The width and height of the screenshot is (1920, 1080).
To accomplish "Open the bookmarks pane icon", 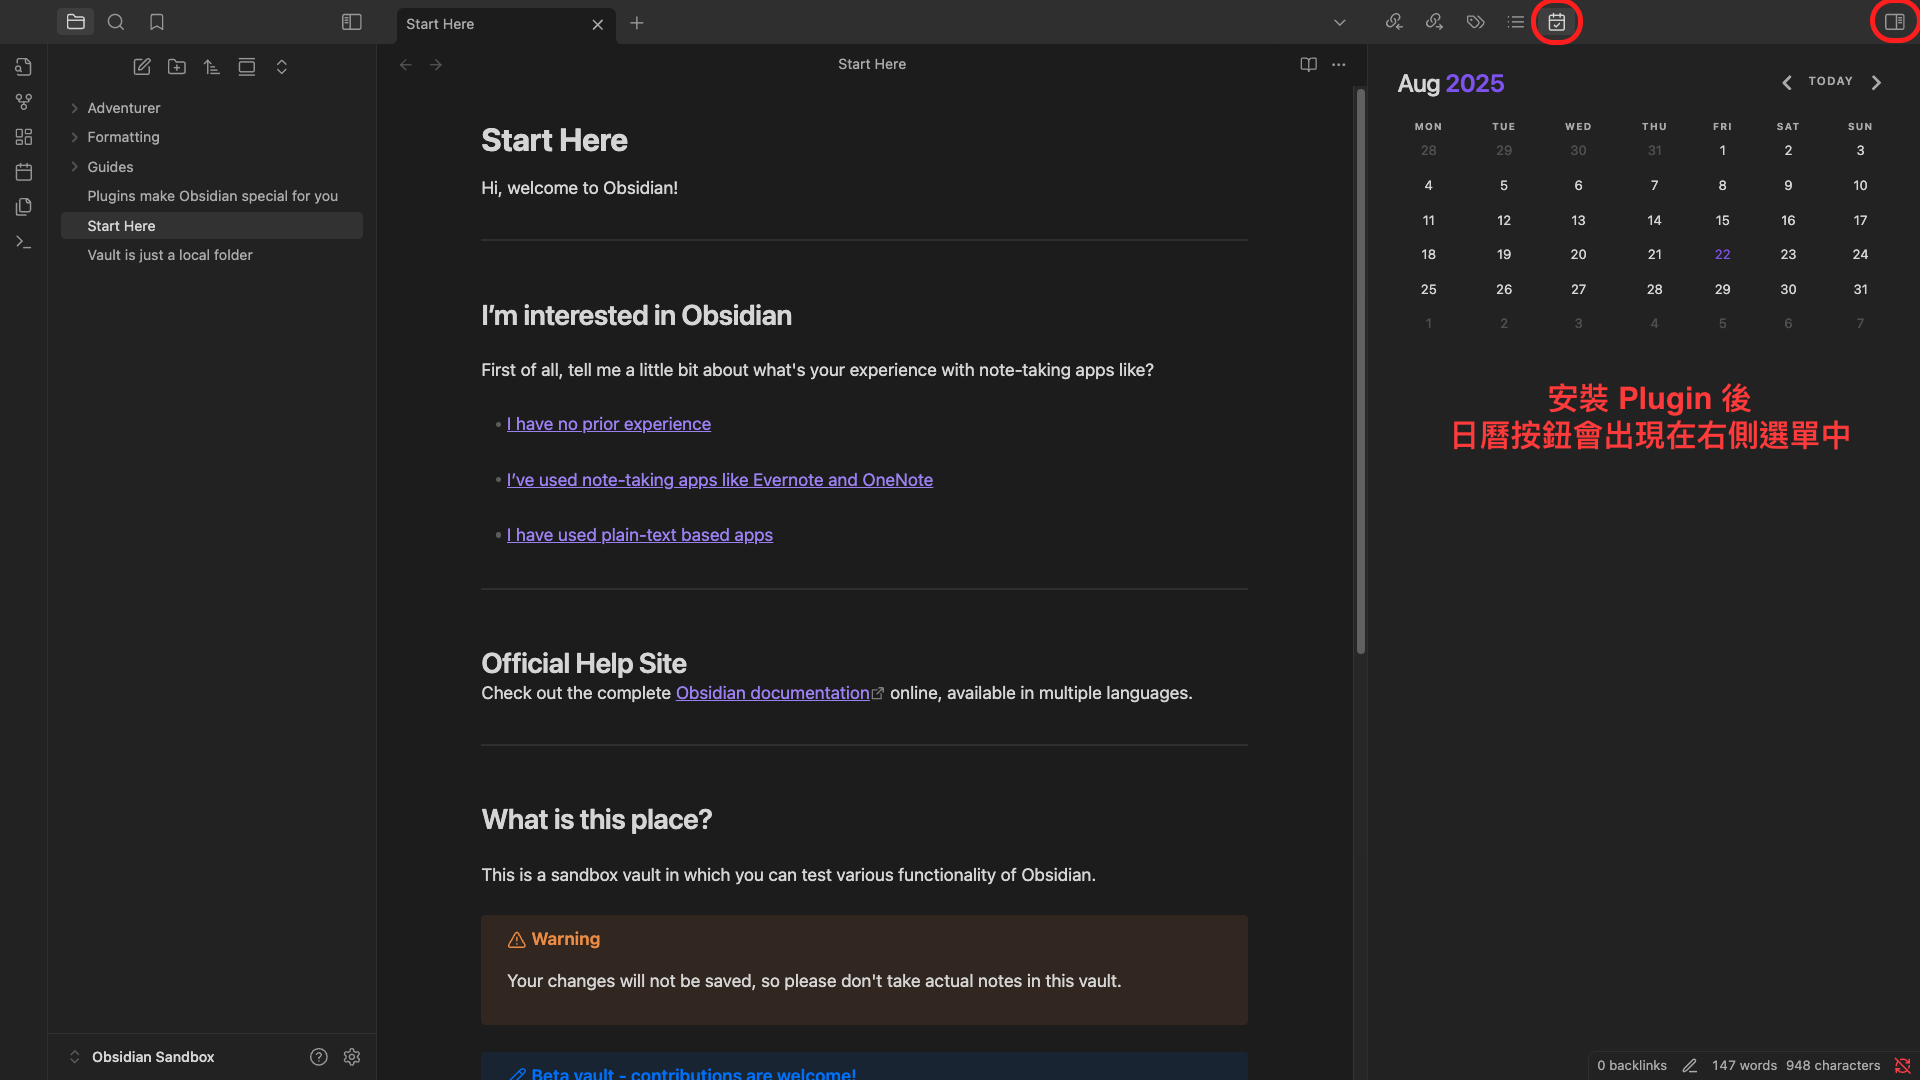I will click(157, 22).
